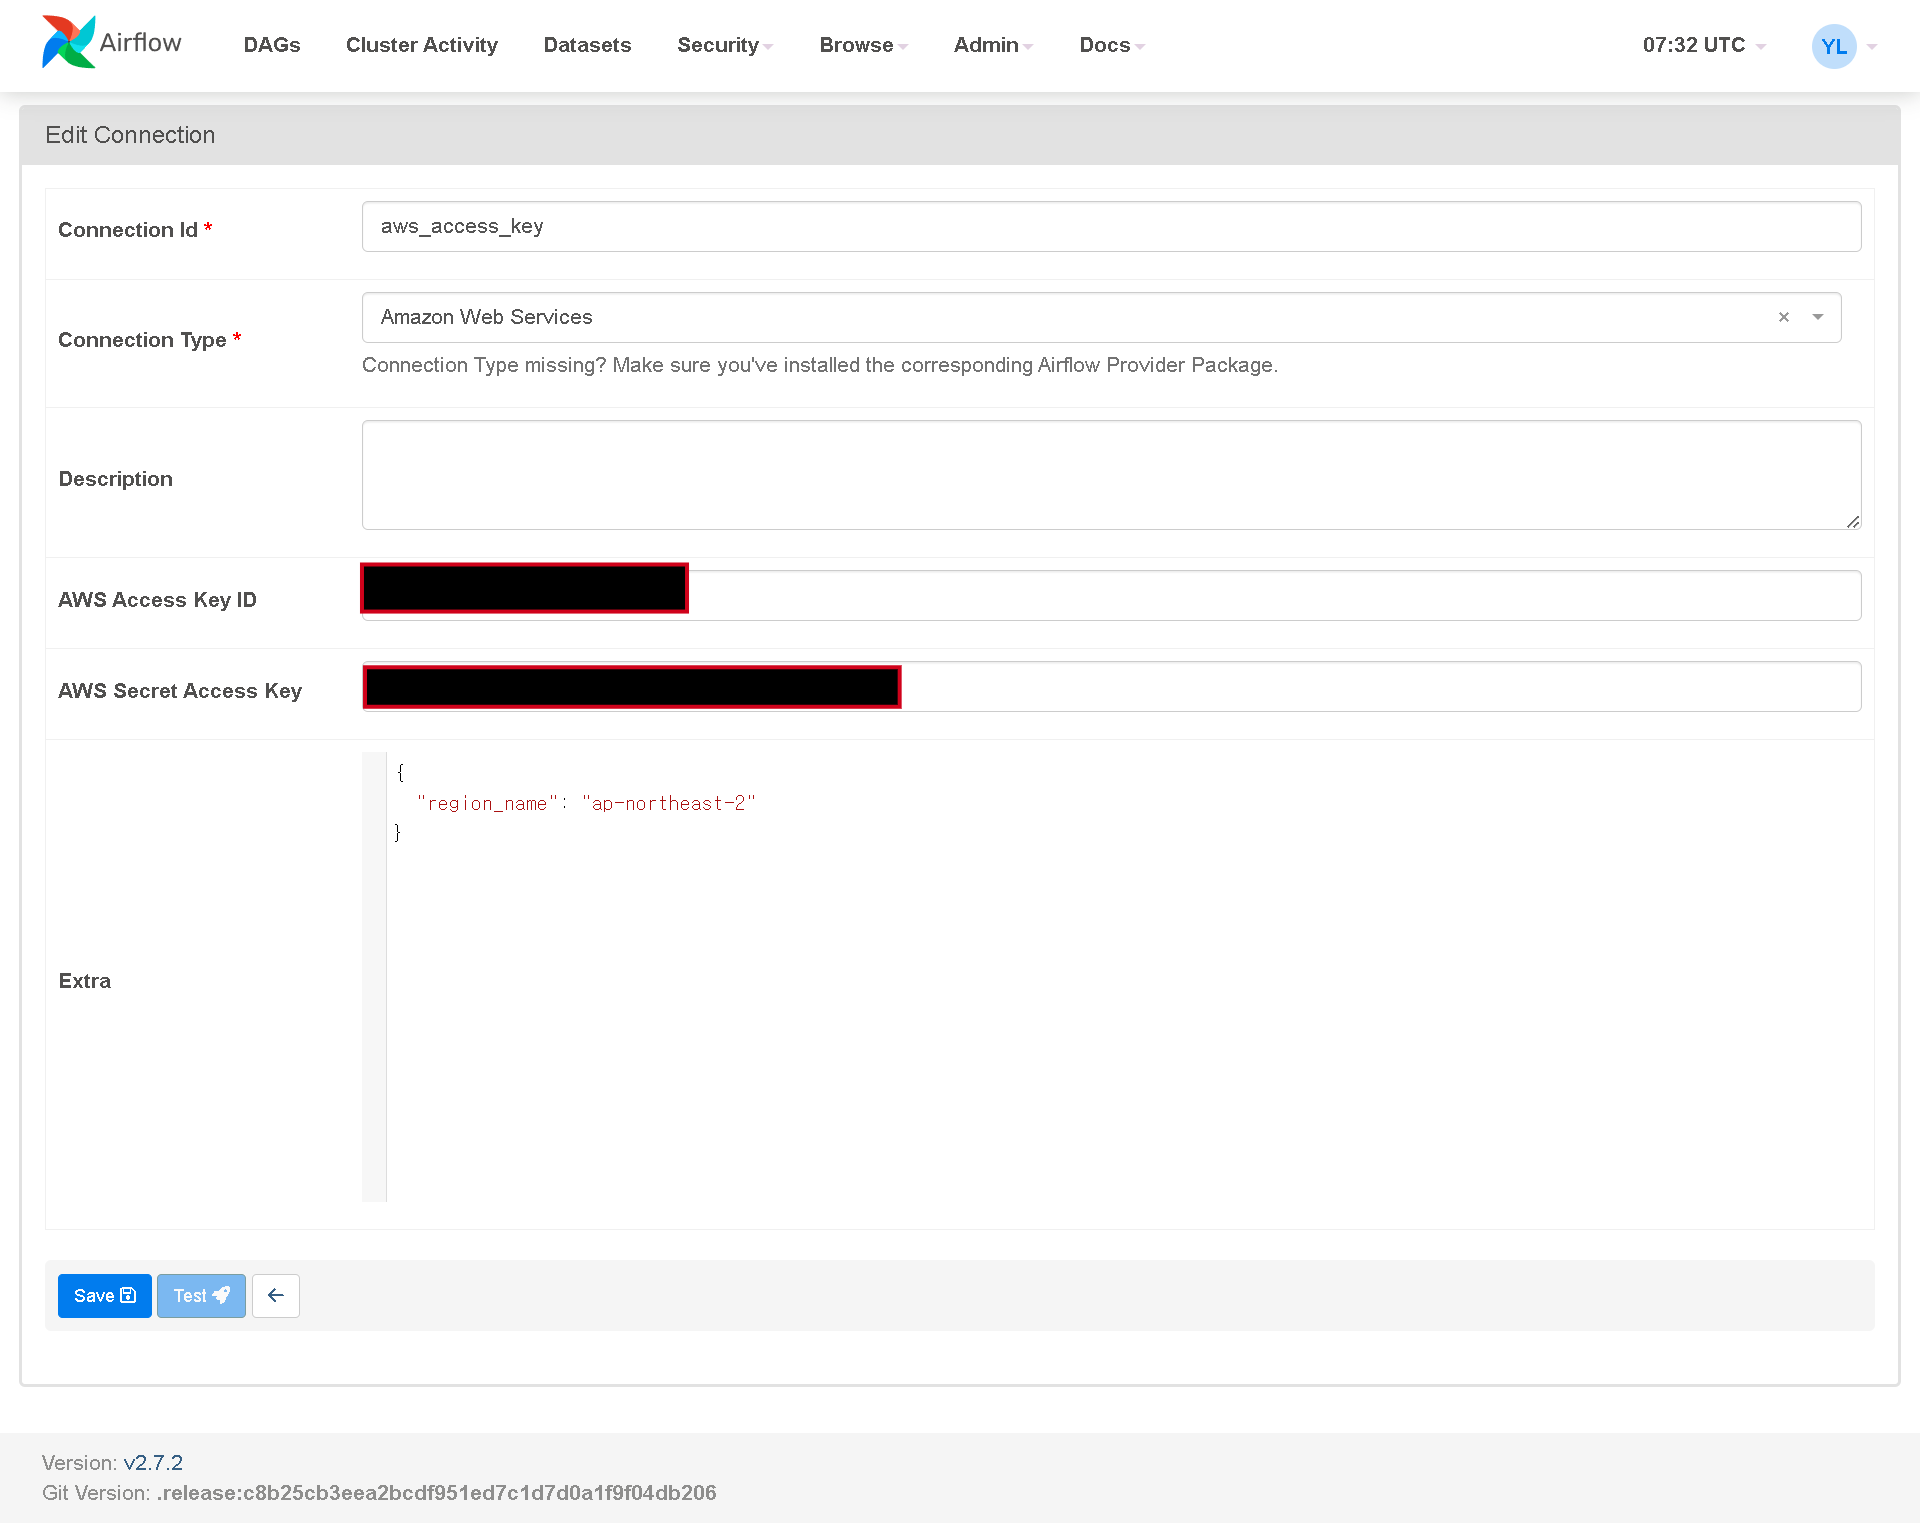Click inside the Description text area

(1110, 475)
